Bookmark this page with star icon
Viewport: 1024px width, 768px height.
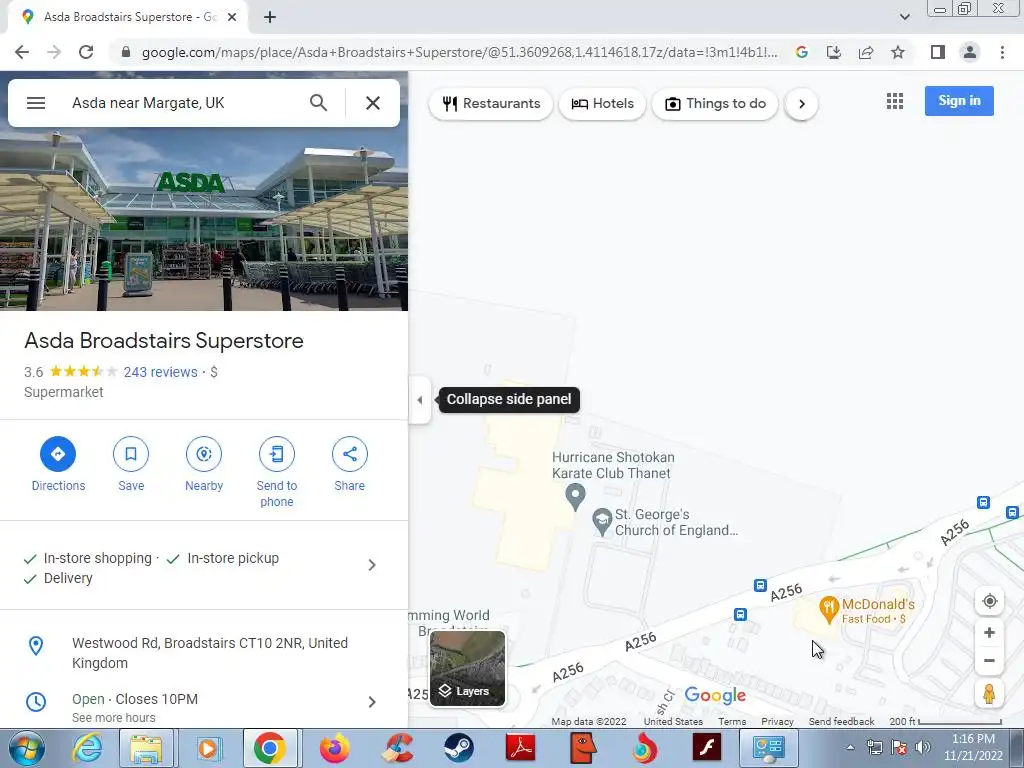pos(898,52)
